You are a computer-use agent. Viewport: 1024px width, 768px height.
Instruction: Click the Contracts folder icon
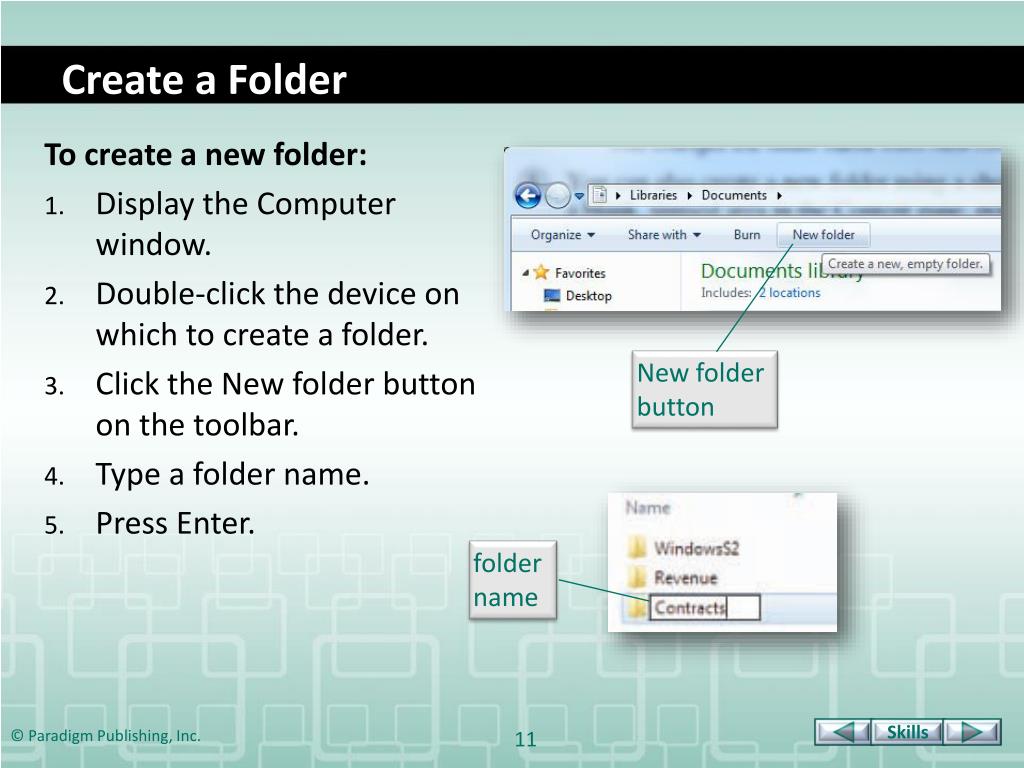[x=637, y=608]
